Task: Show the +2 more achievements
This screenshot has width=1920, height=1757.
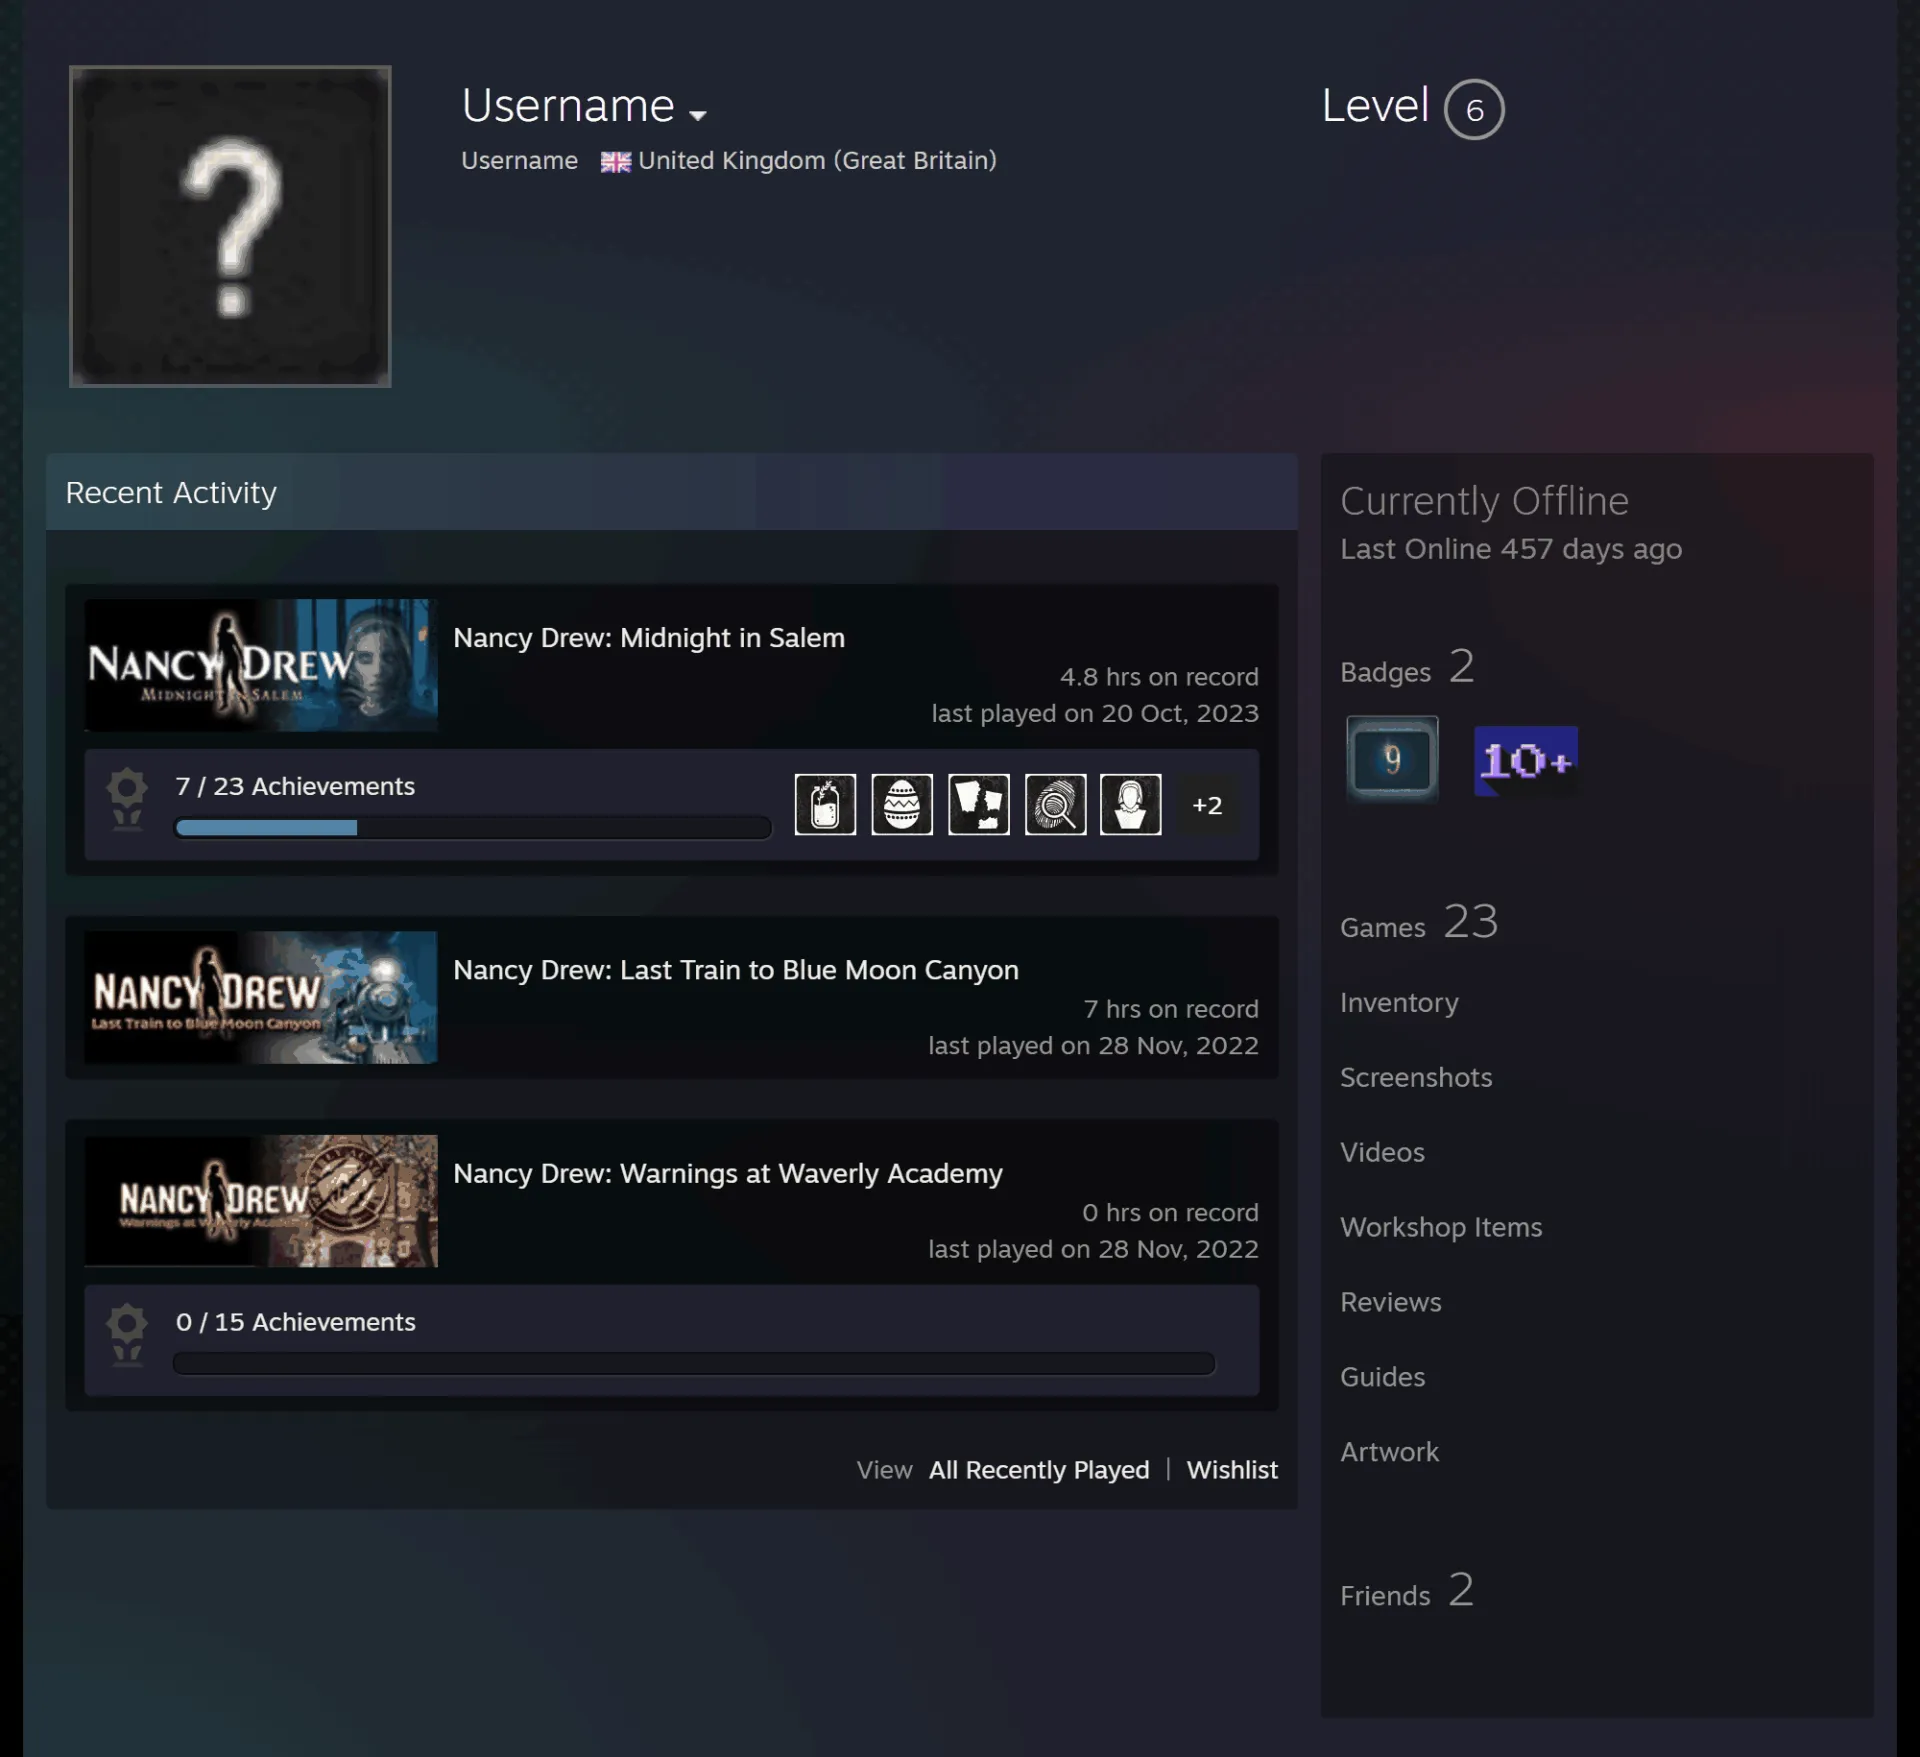Action: [x=1207, y=805]
